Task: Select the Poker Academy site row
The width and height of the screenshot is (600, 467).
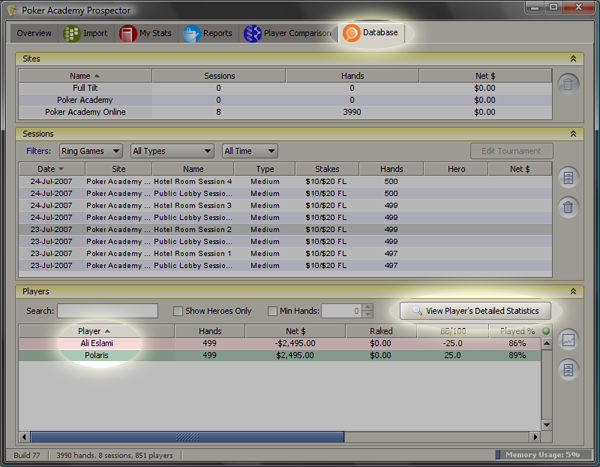Action: click(x=285, y=100)
